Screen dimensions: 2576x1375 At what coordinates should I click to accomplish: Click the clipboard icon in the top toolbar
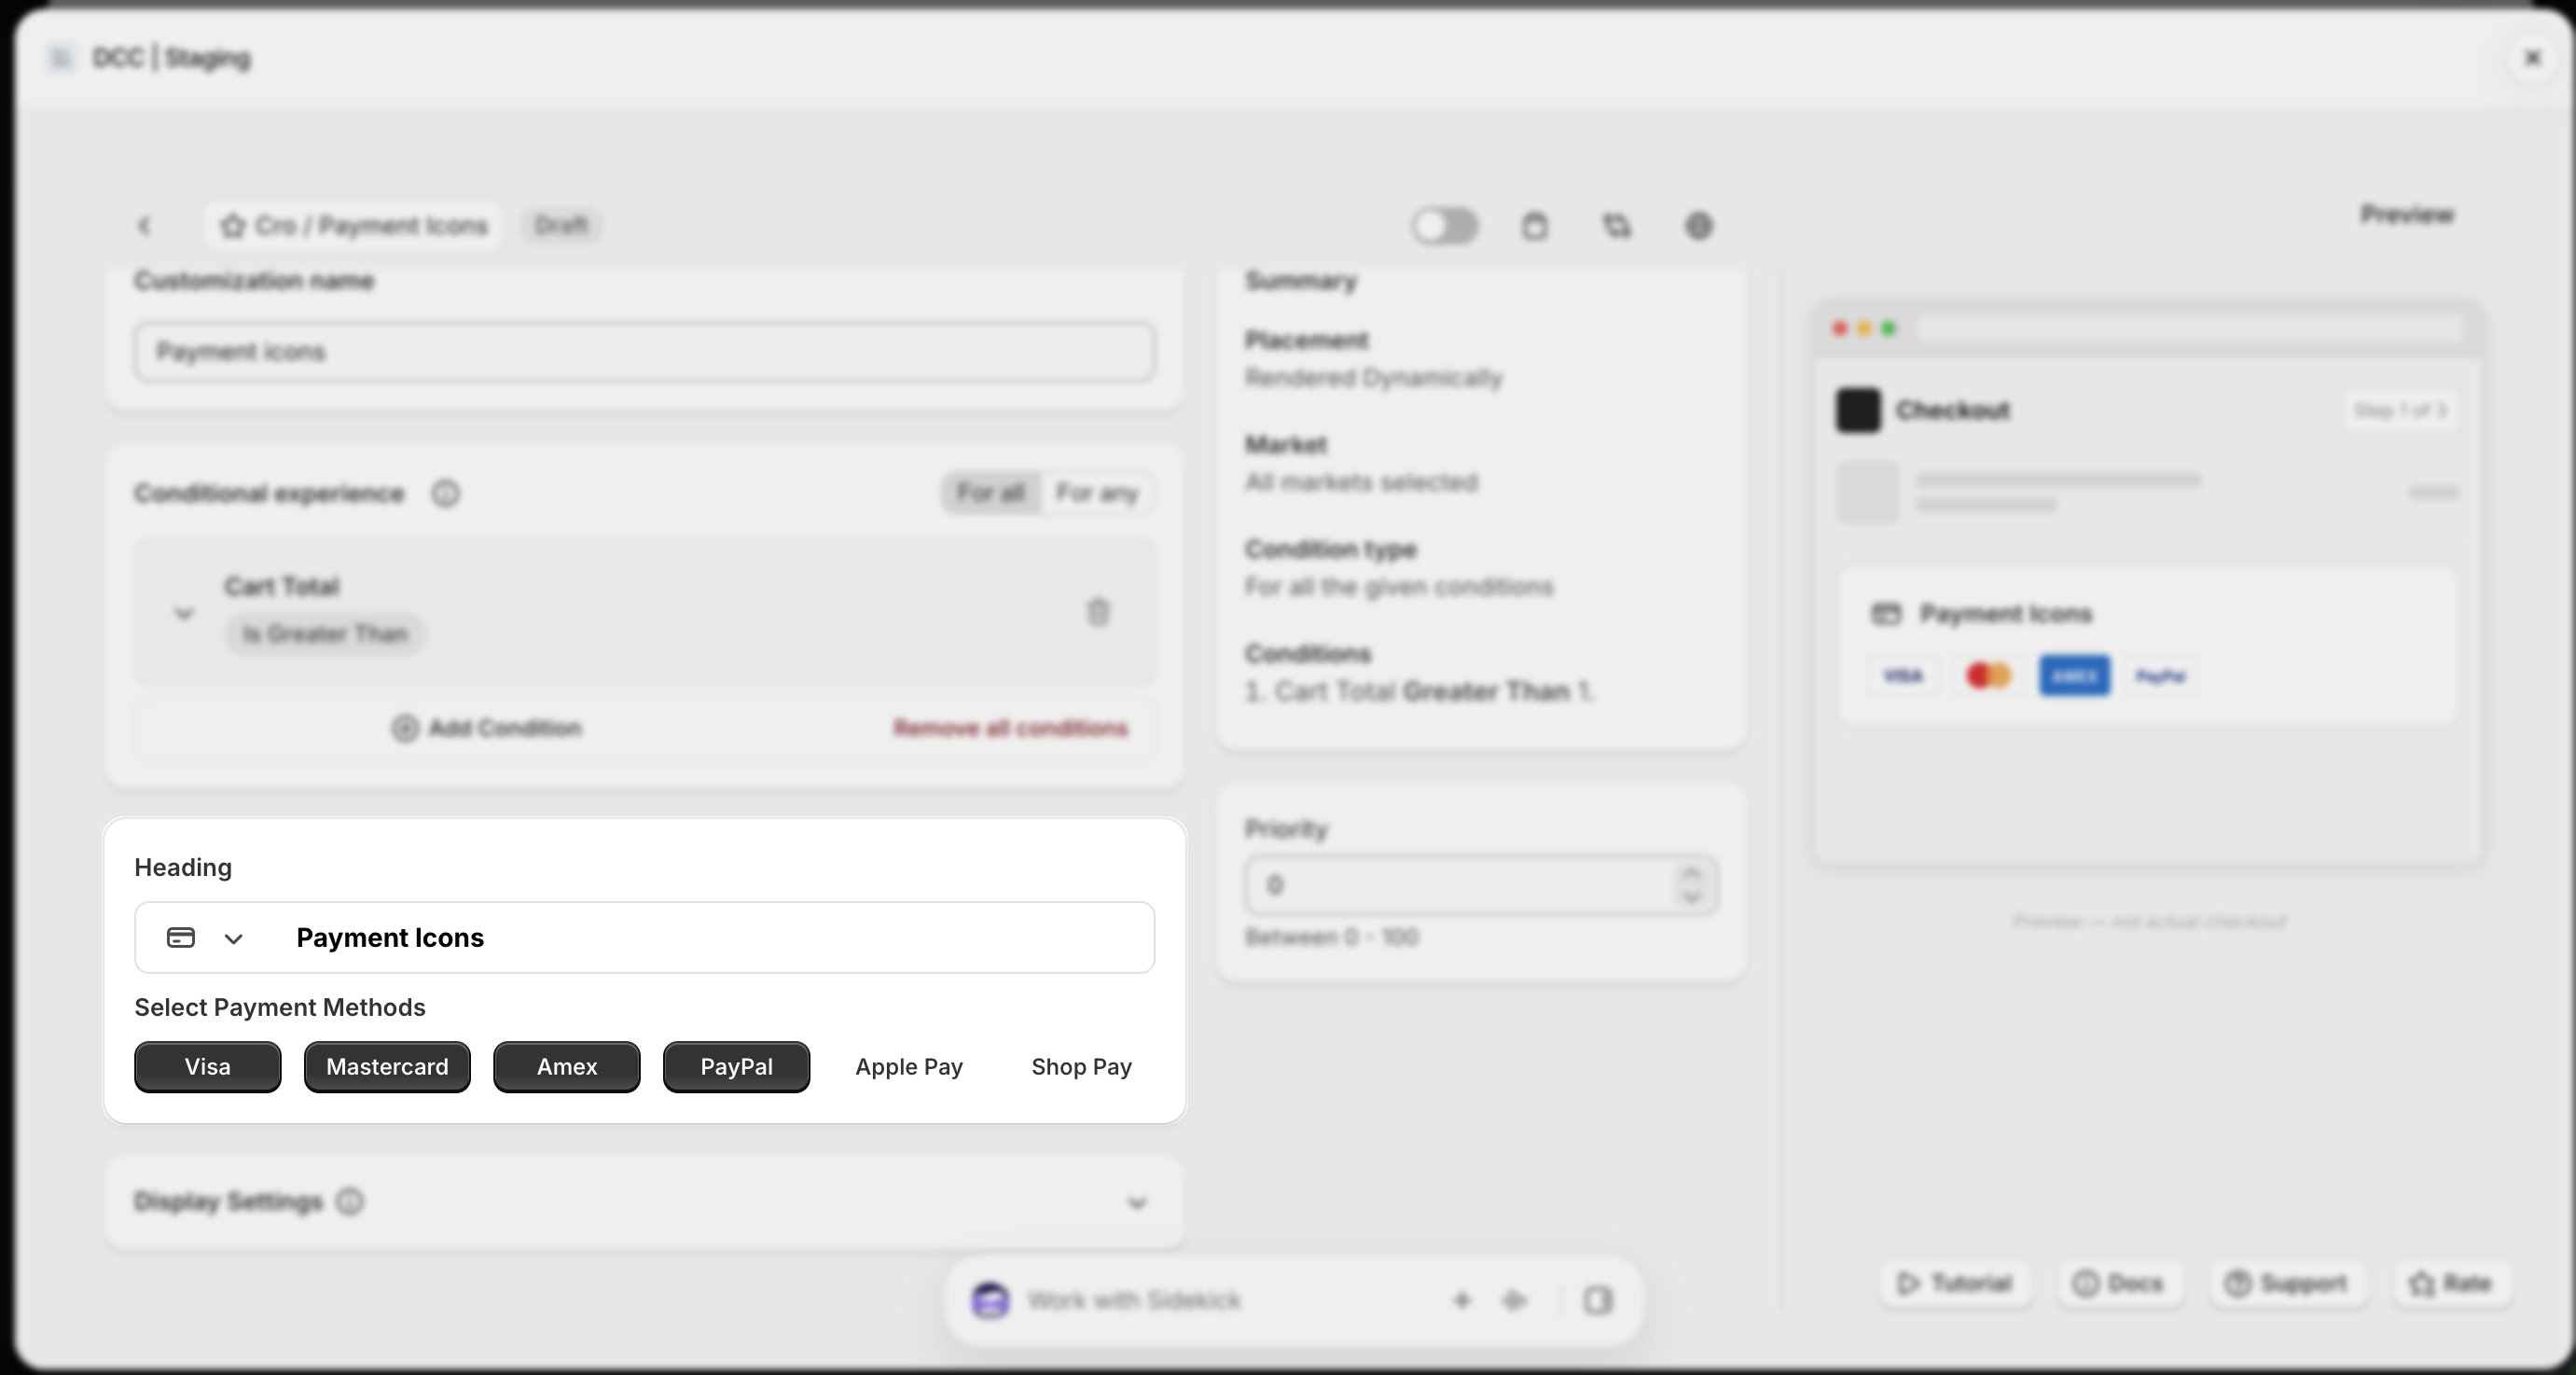1535,226
